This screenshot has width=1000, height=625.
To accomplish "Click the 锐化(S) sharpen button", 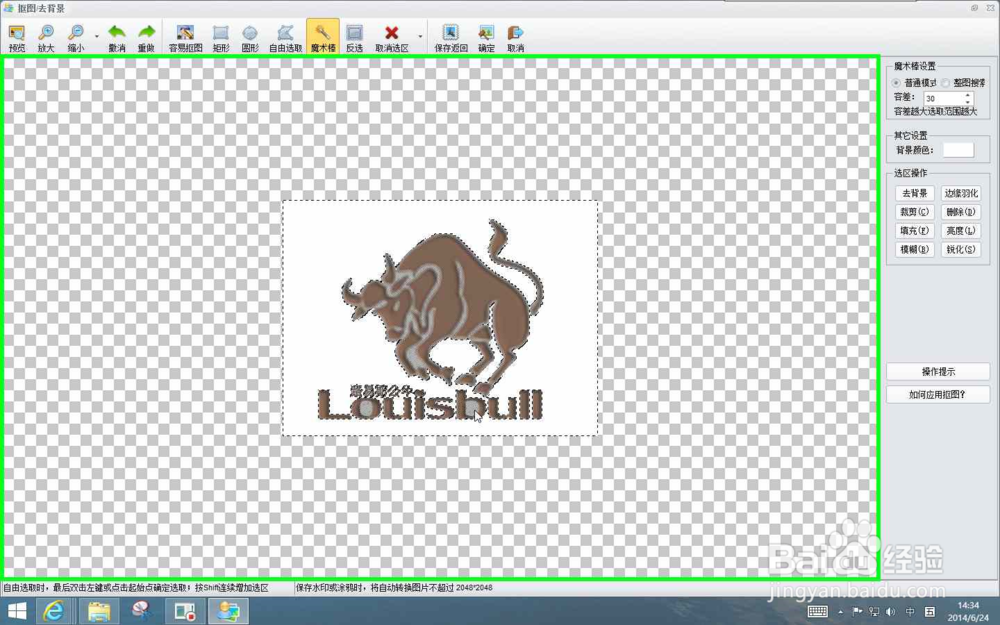I will click(x=960, y=249).
